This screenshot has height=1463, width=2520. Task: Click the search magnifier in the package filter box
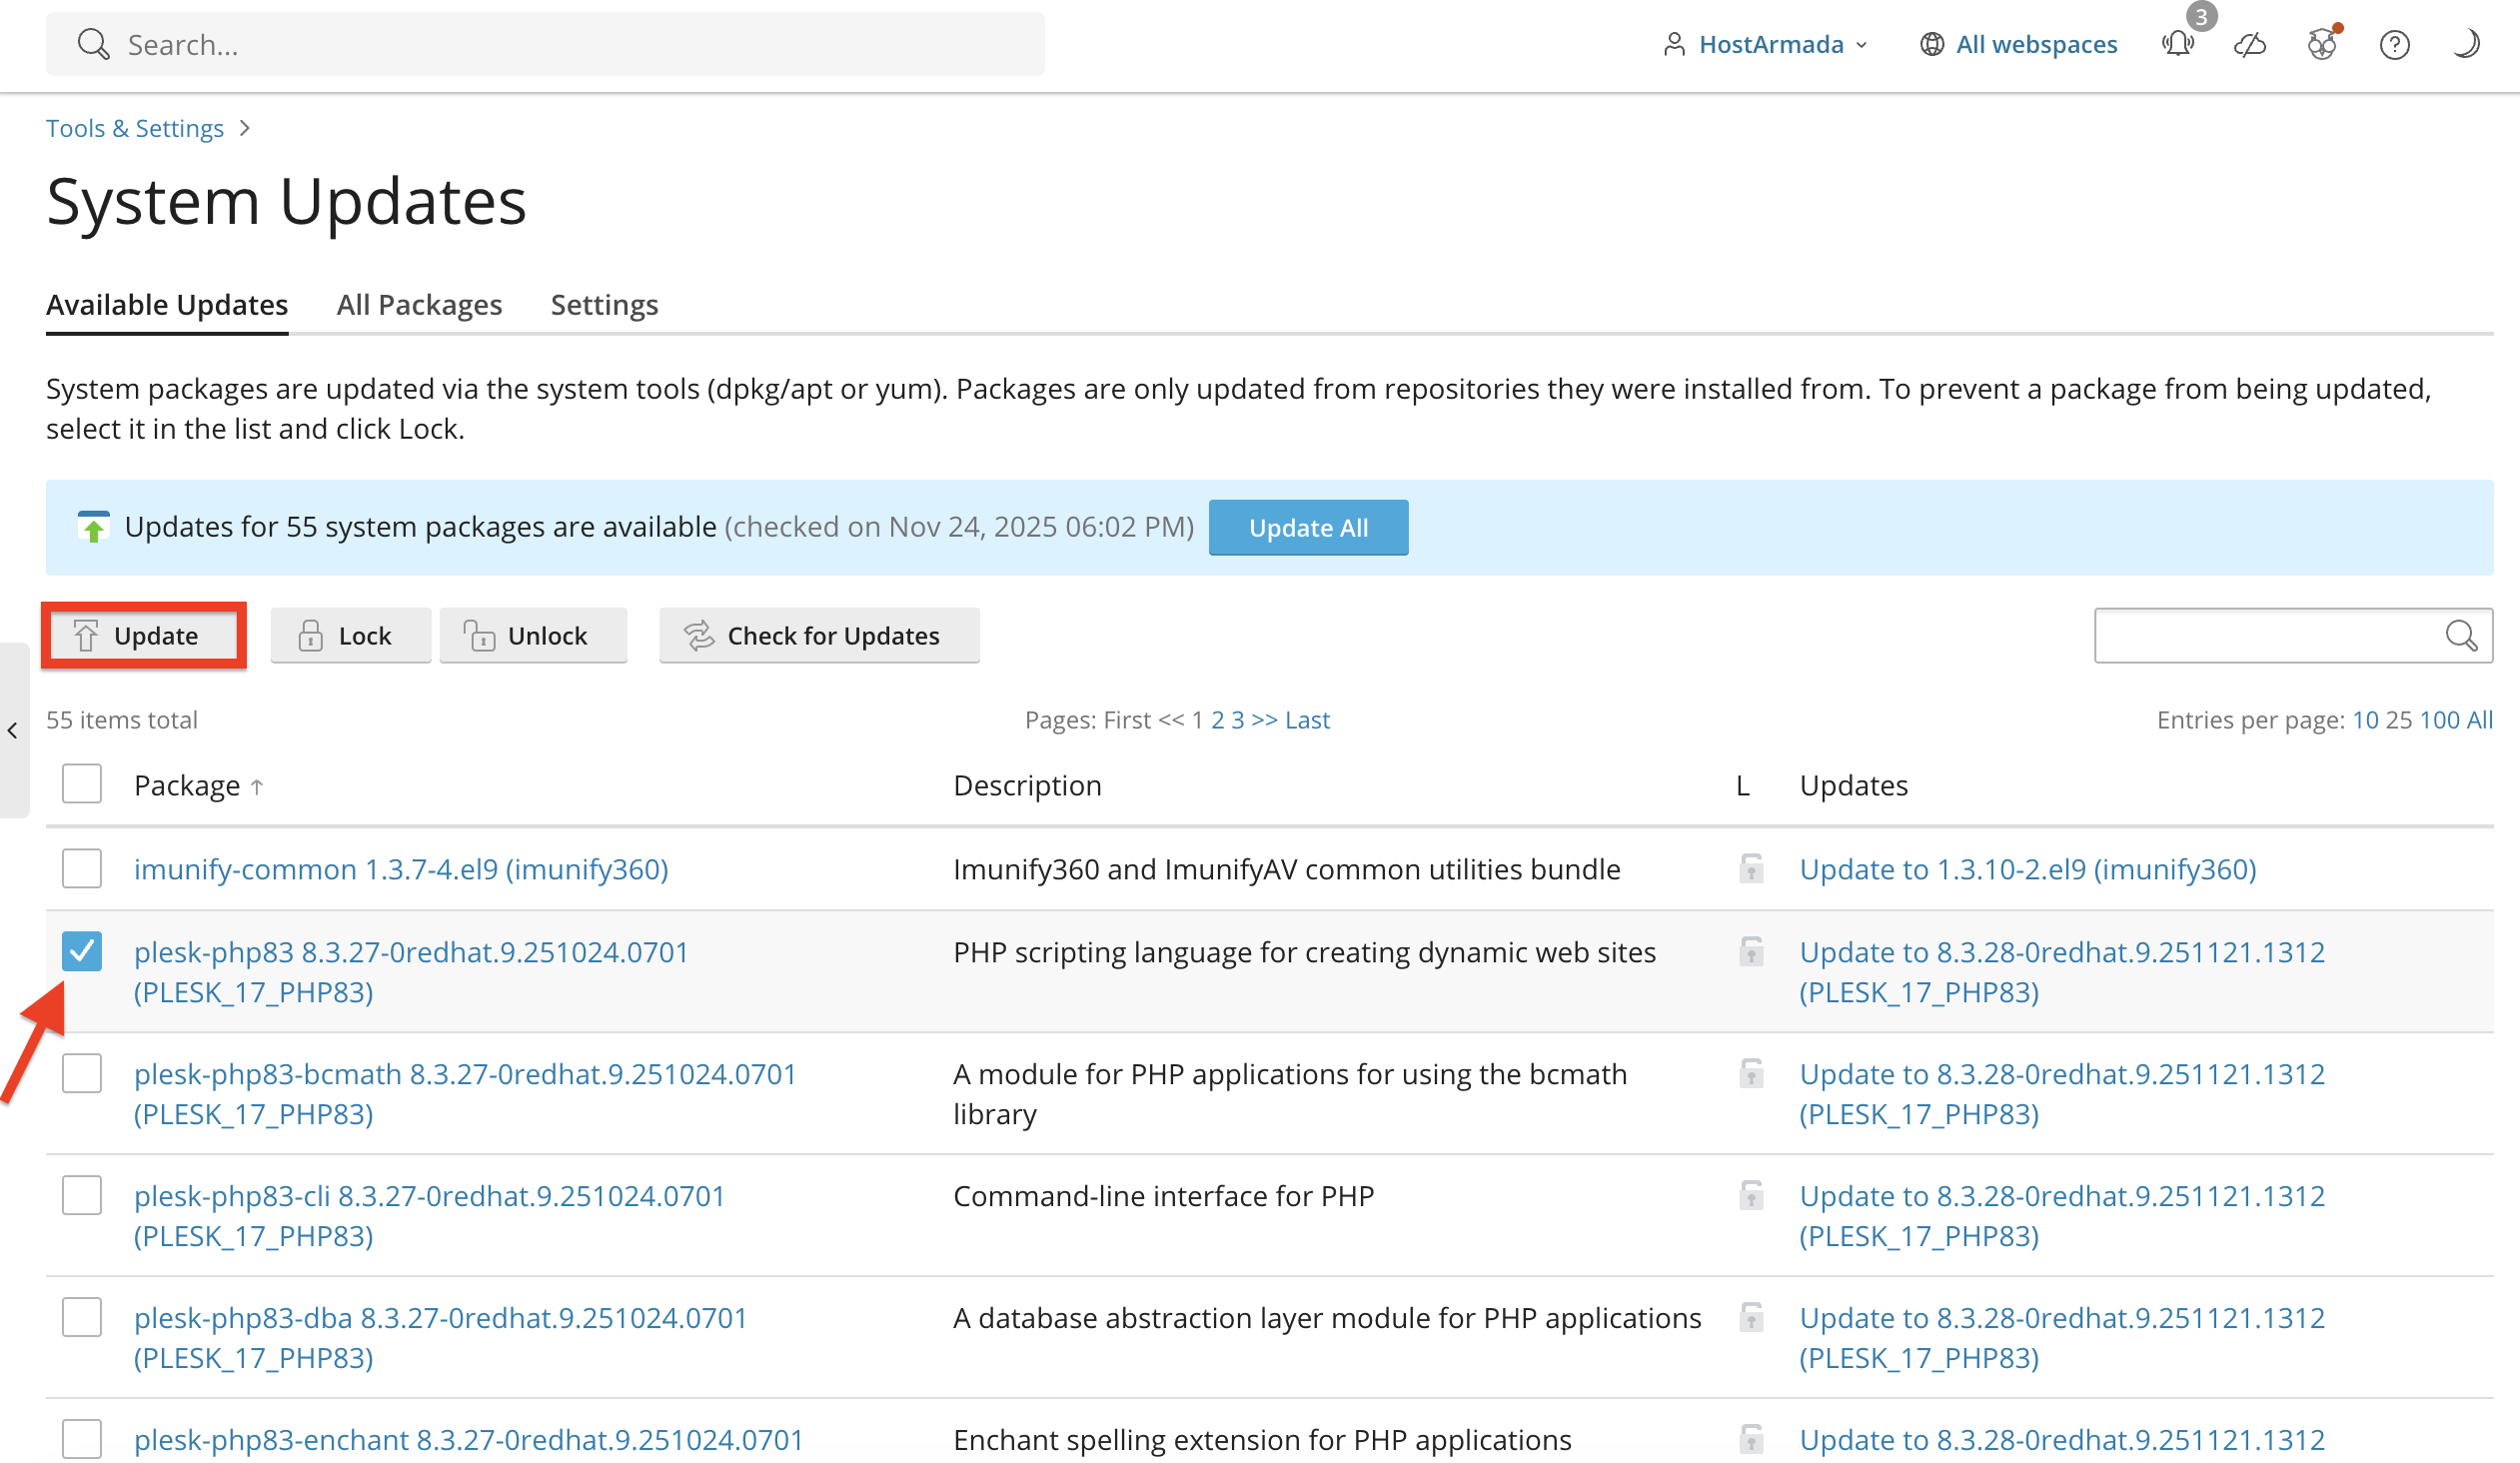[2461, 635]
